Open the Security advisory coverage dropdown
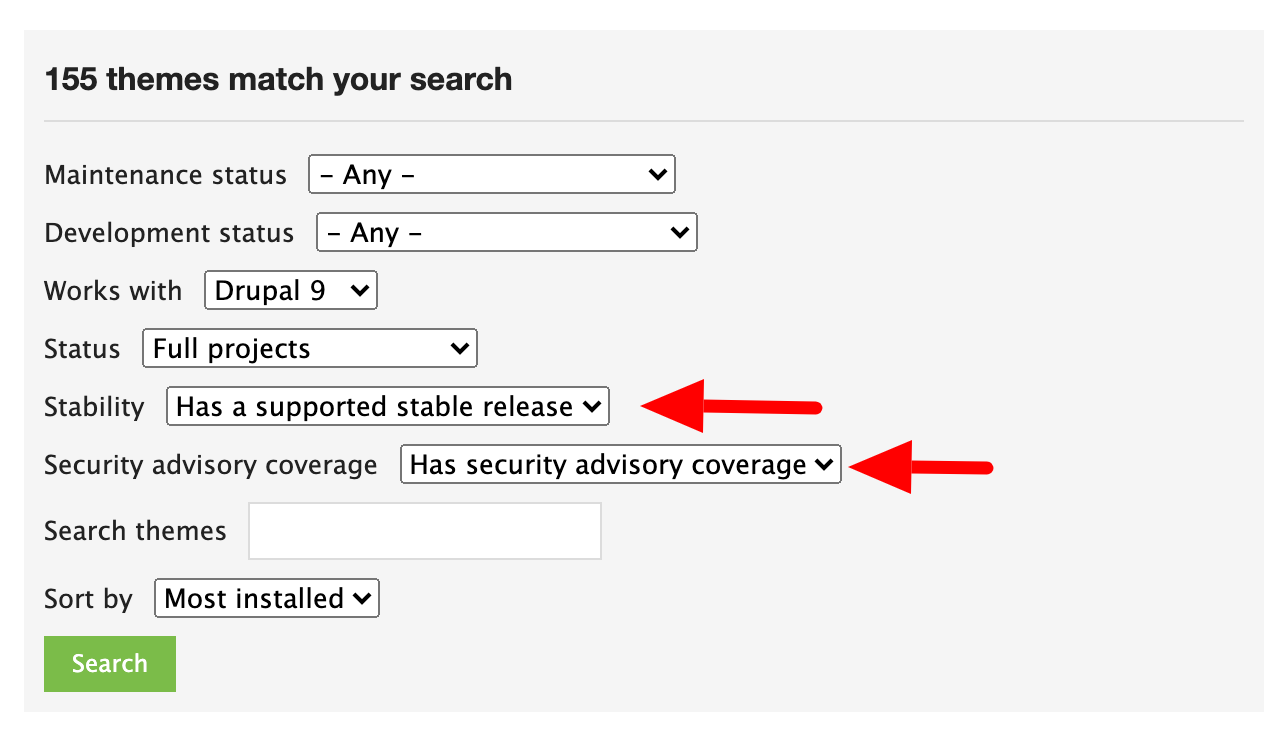1286x730 pixels. 620,464
